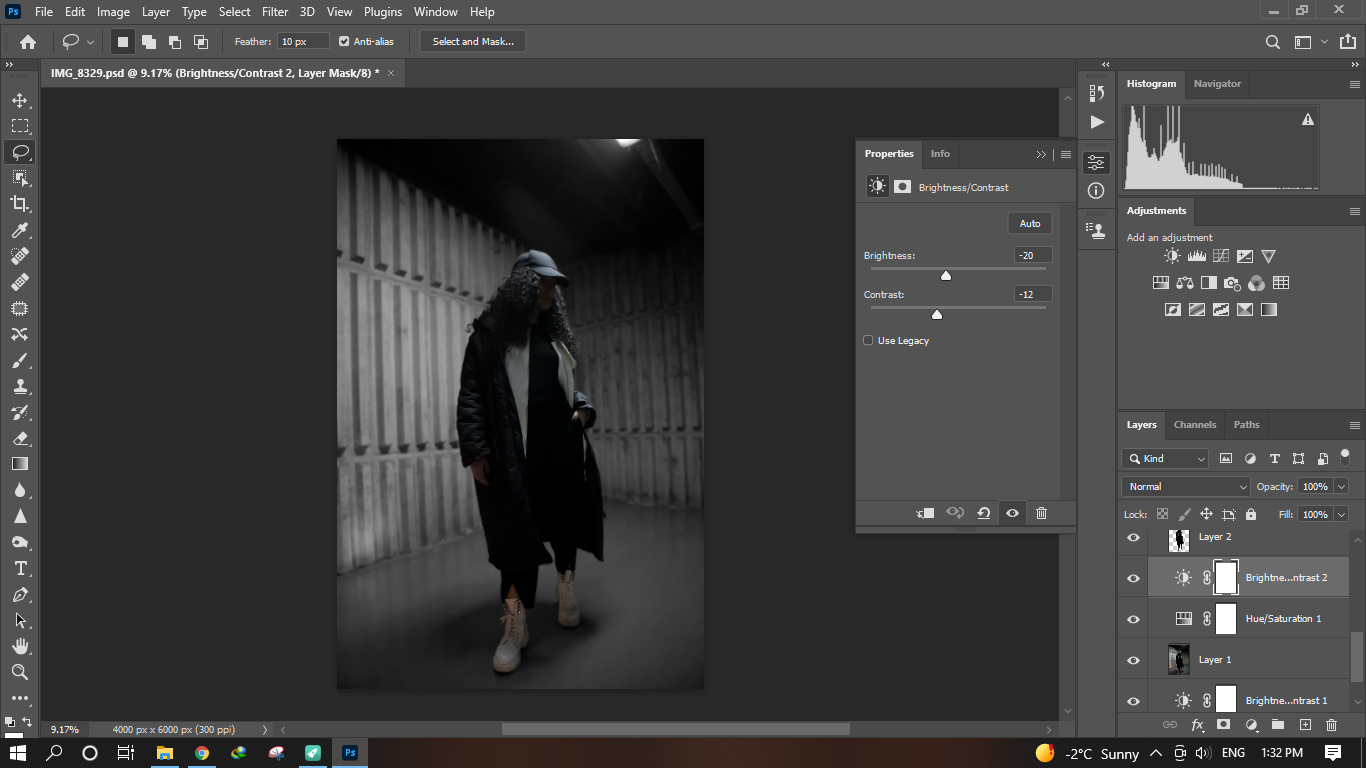This screenshot has height=768, width=1366.
Task: Adjust the Brightness slider handle
Action: coord(945,275)
